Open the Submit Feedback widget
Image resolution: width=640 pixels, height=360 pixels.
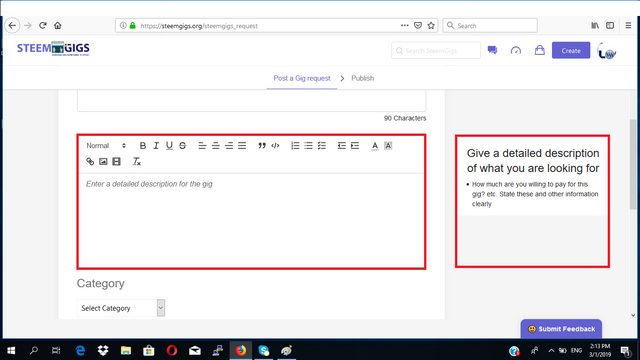pyautogui.click(x=561, y=329)
